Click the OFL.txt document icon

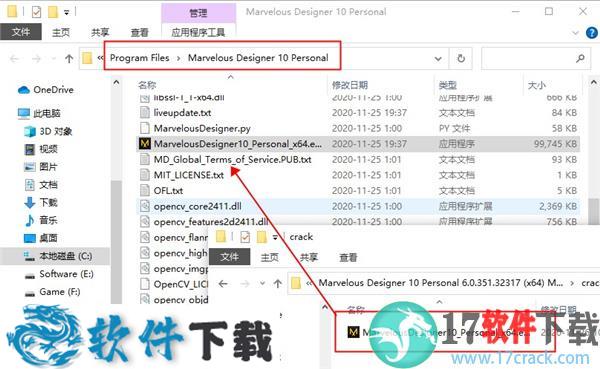pyautogui.click(x=145, y=191)
